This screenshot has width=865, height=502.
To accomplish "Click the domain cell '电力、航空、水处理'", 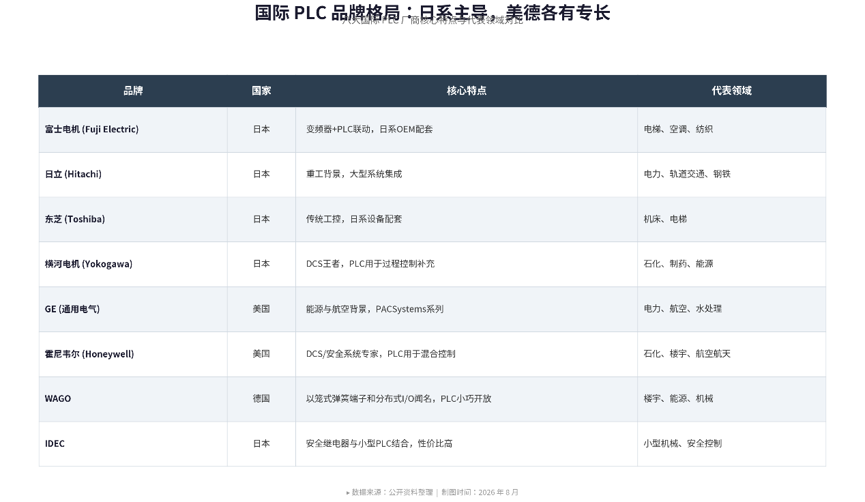I will 731,309.
